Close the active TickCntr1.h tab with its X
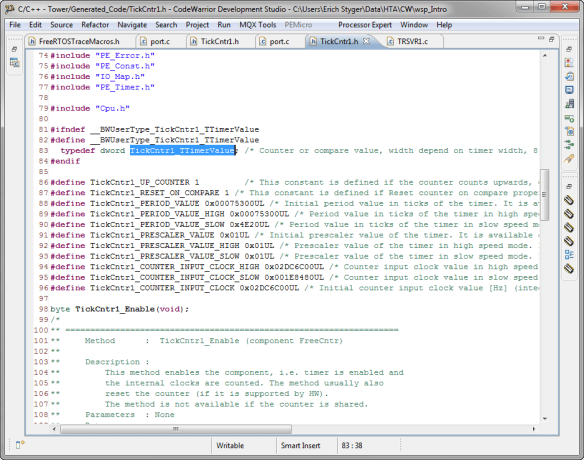The image size is (584, 460). (366, 41)
